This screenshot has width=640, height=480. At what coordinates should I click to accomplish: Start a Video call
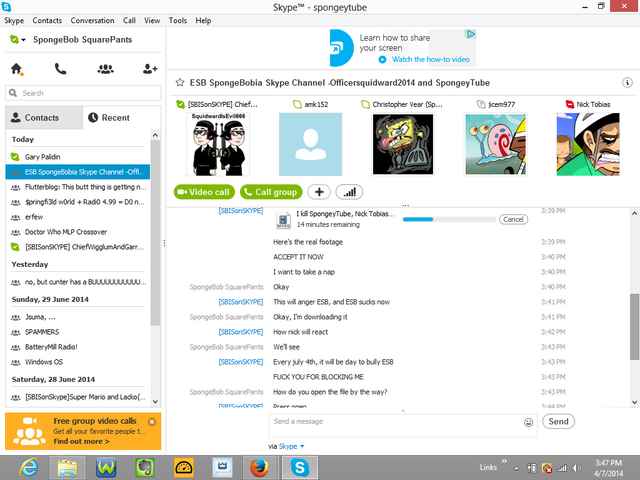204,192
